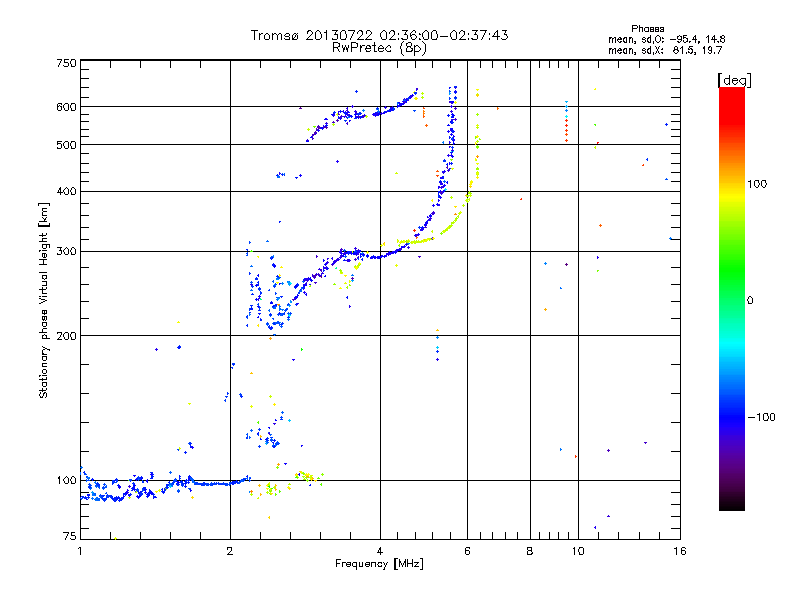Viewport: 800px width, 600px height.
Task: Click the colorbar tick label '-100'
Action: pyautogui.click(x=762, y=417)
